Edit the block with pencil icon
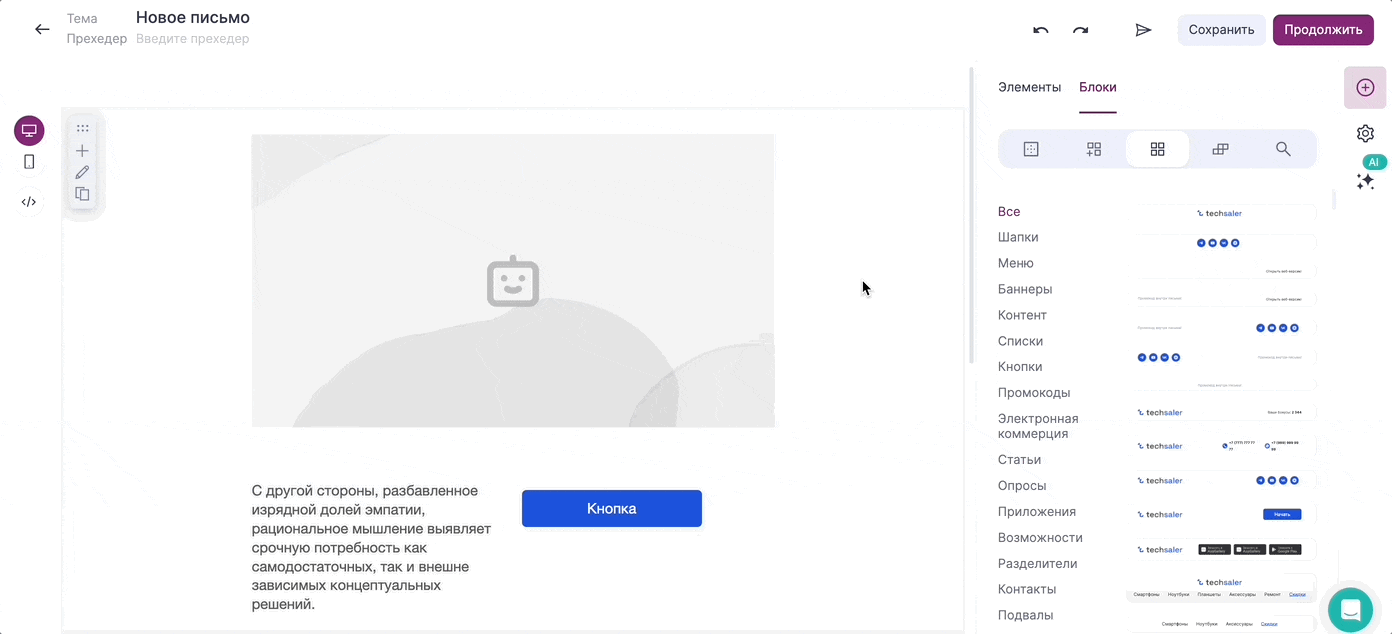The width and height of the screenshot is (1392, 634). tap(82, 172)
